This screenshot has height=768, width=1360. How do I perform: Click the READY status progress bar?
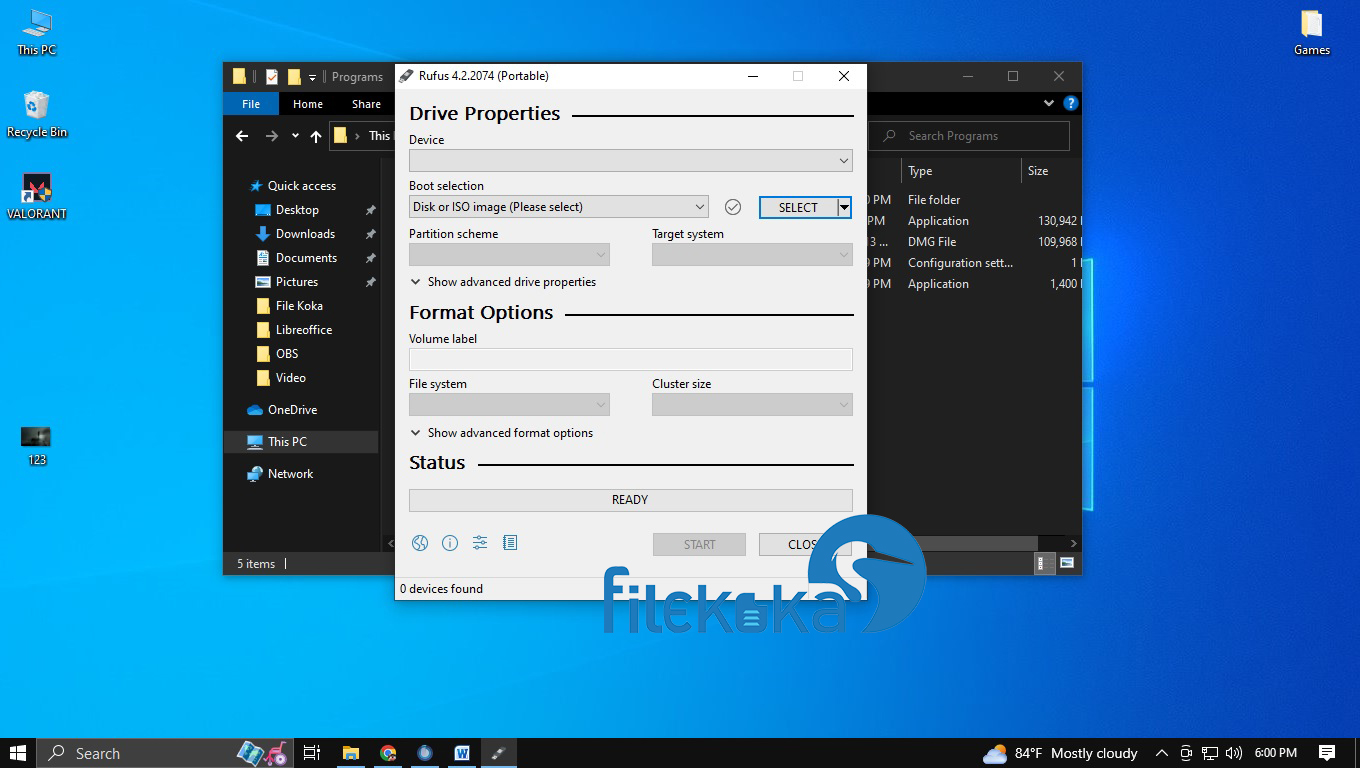(x=631, y=500)
